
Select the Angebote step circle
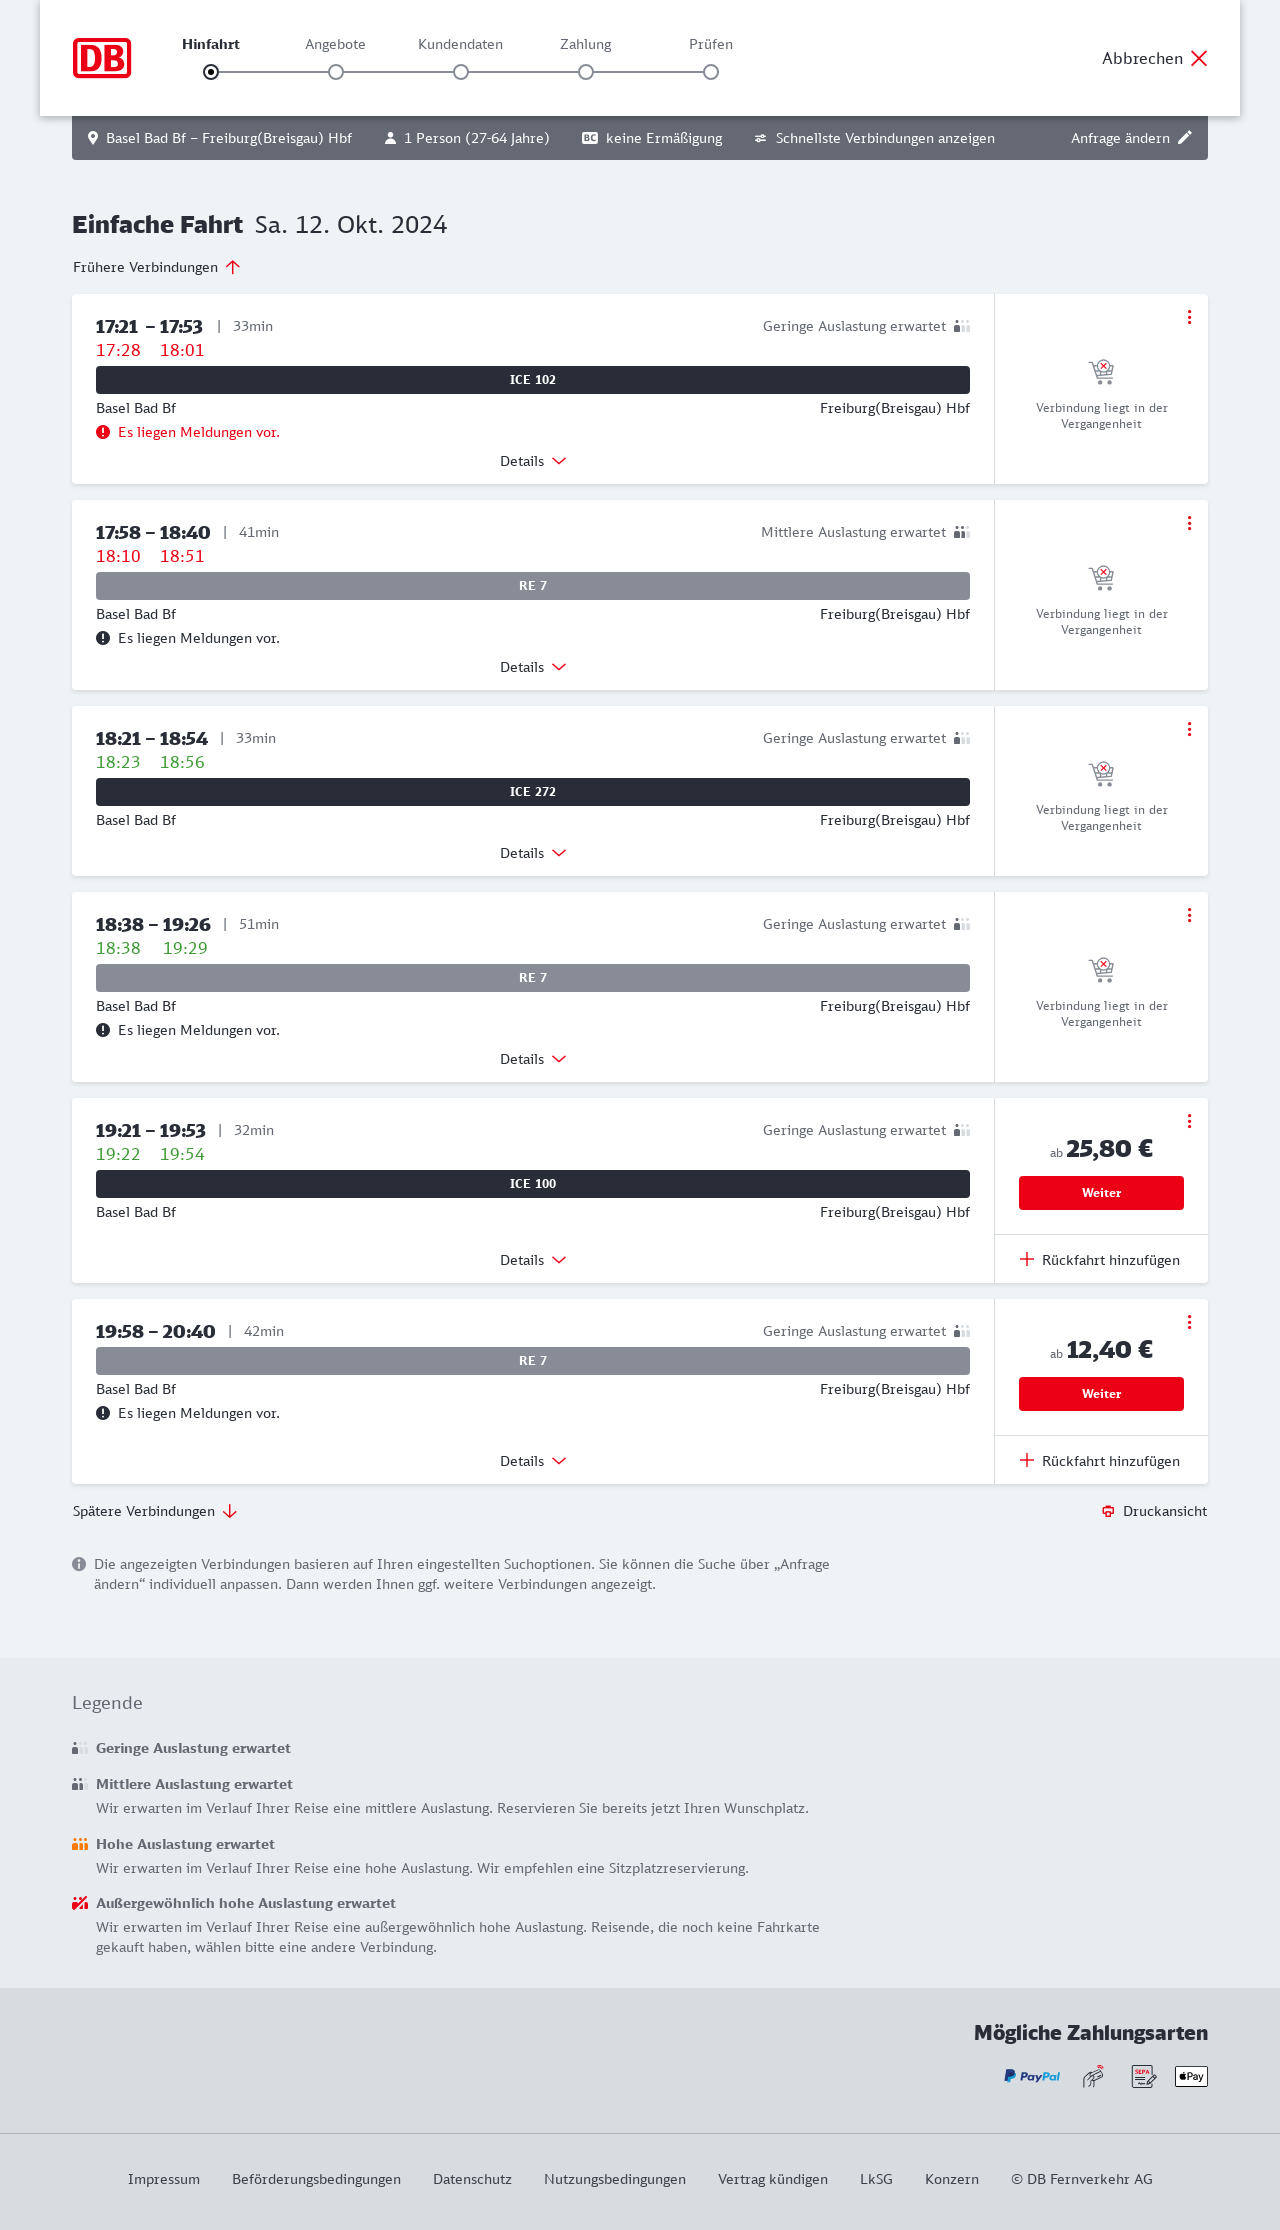coord(336,72)
